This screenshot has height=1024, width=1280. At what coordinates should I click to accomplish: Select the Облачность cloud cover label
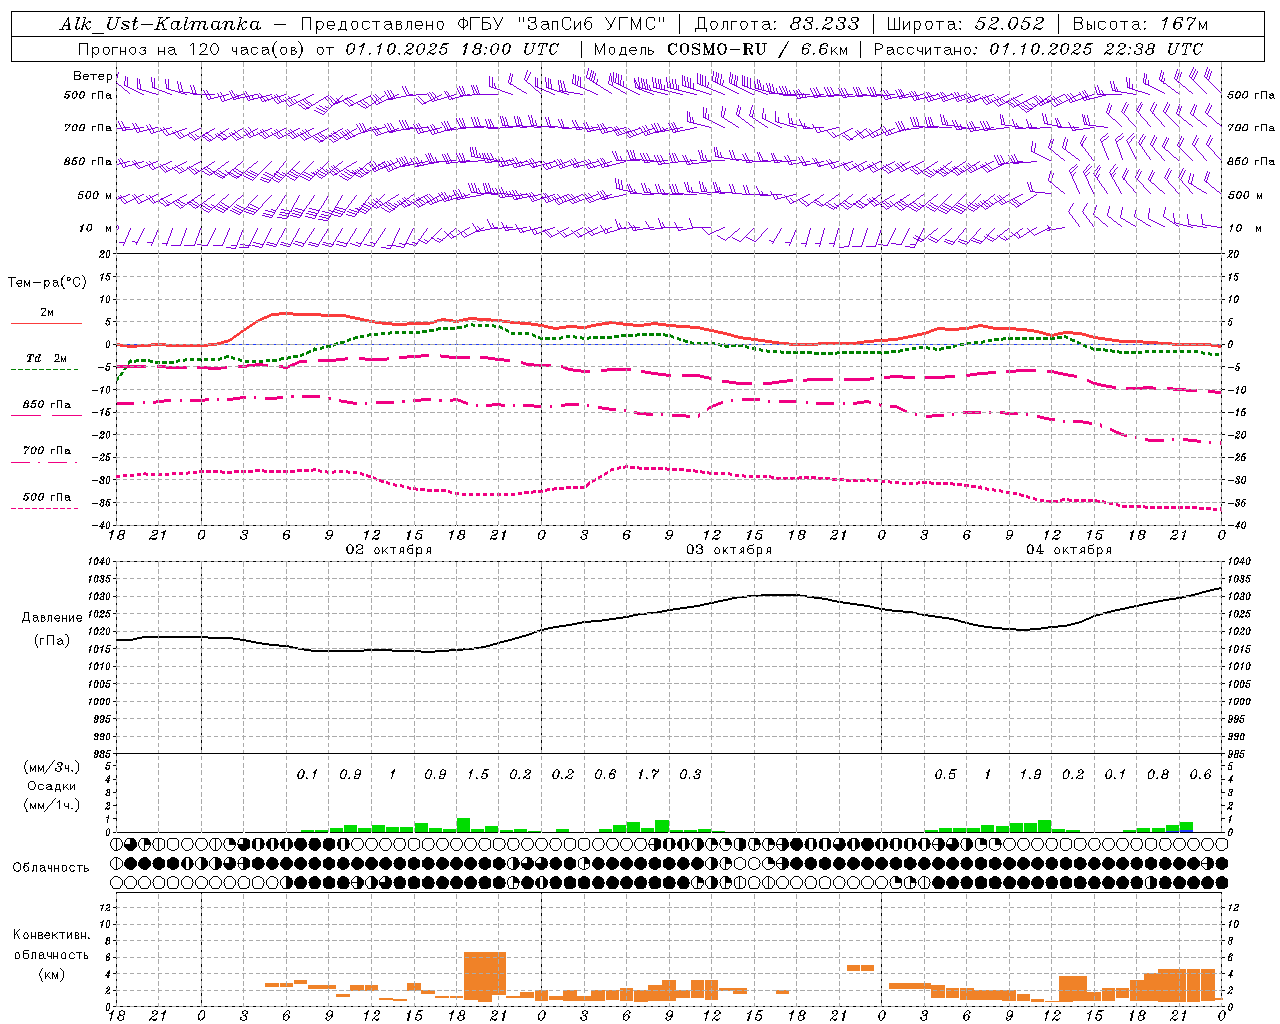pos(51,868)
